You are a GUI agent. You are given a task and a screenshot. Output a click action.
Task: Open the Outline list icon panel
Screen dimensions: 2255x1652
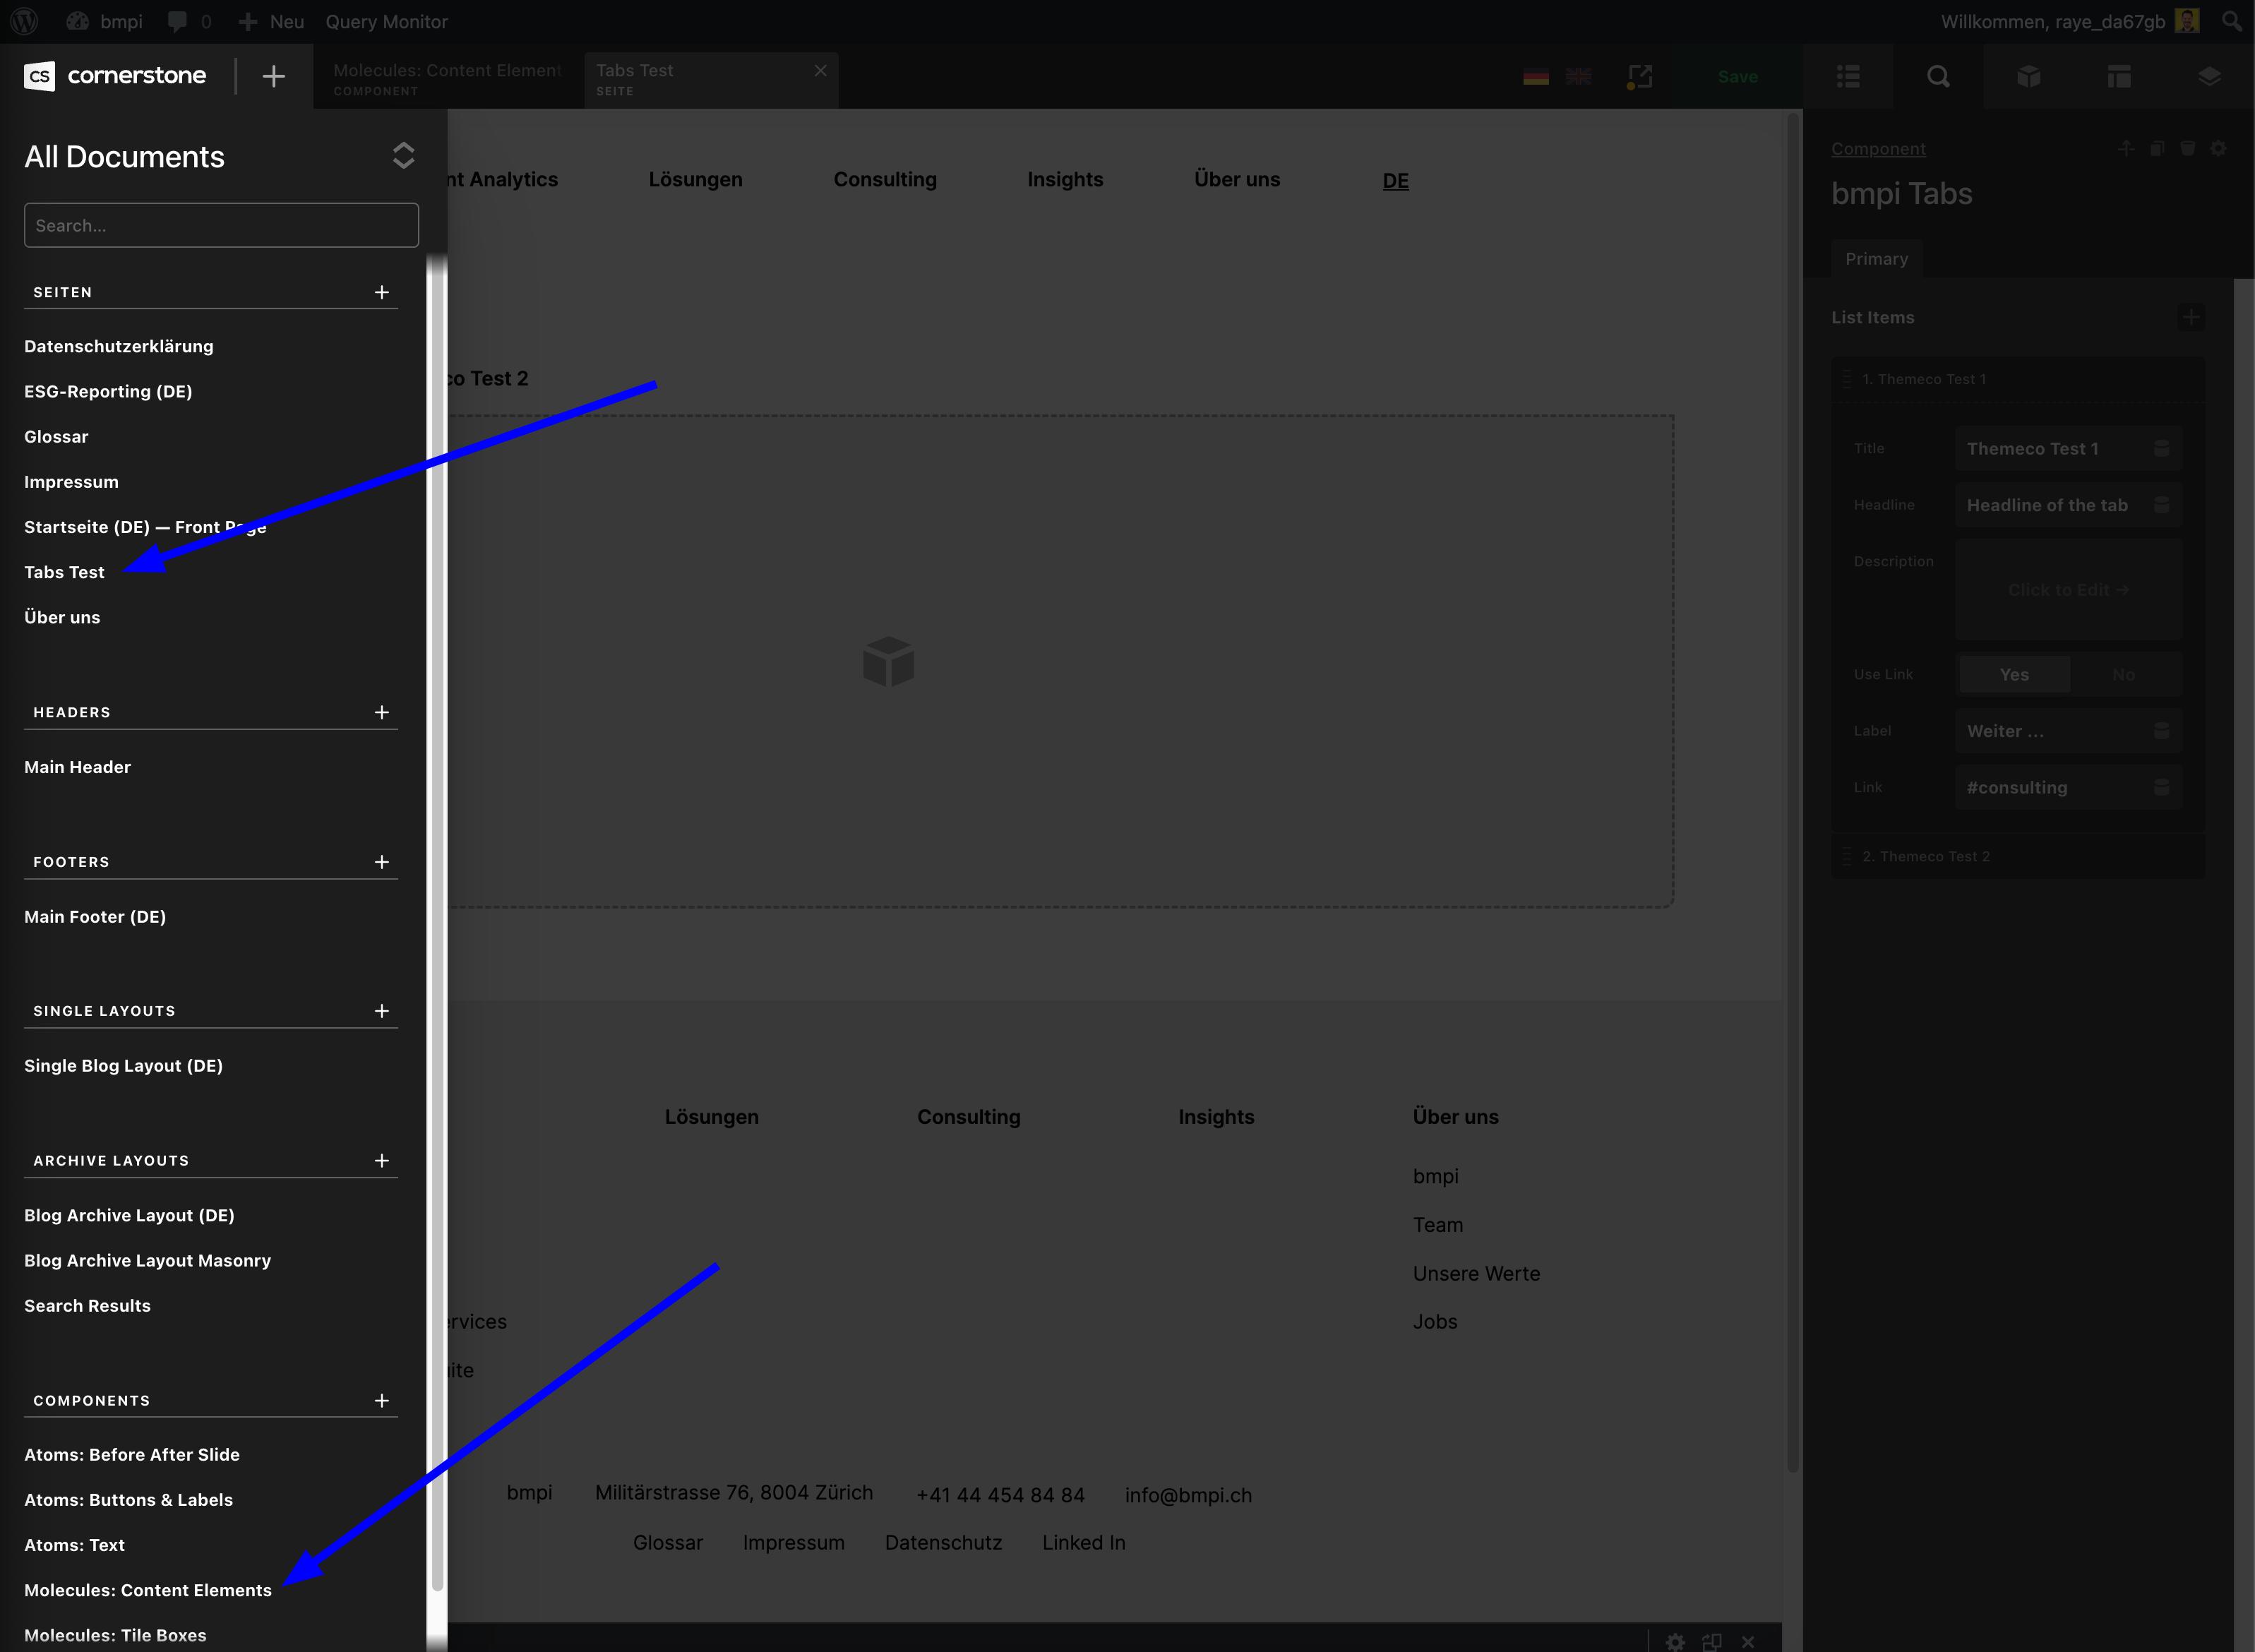point(1847,77)
